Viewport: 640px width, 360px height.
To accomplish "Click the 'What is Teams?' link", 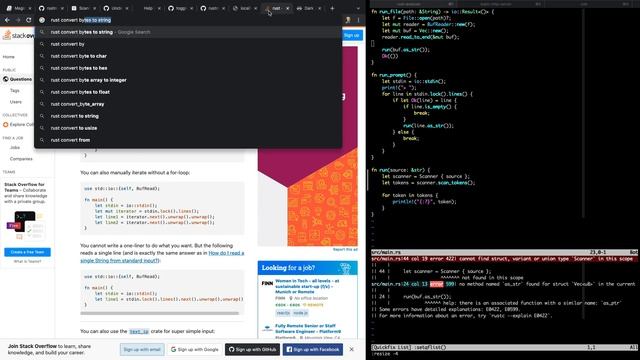I will (x=27, y=261).
